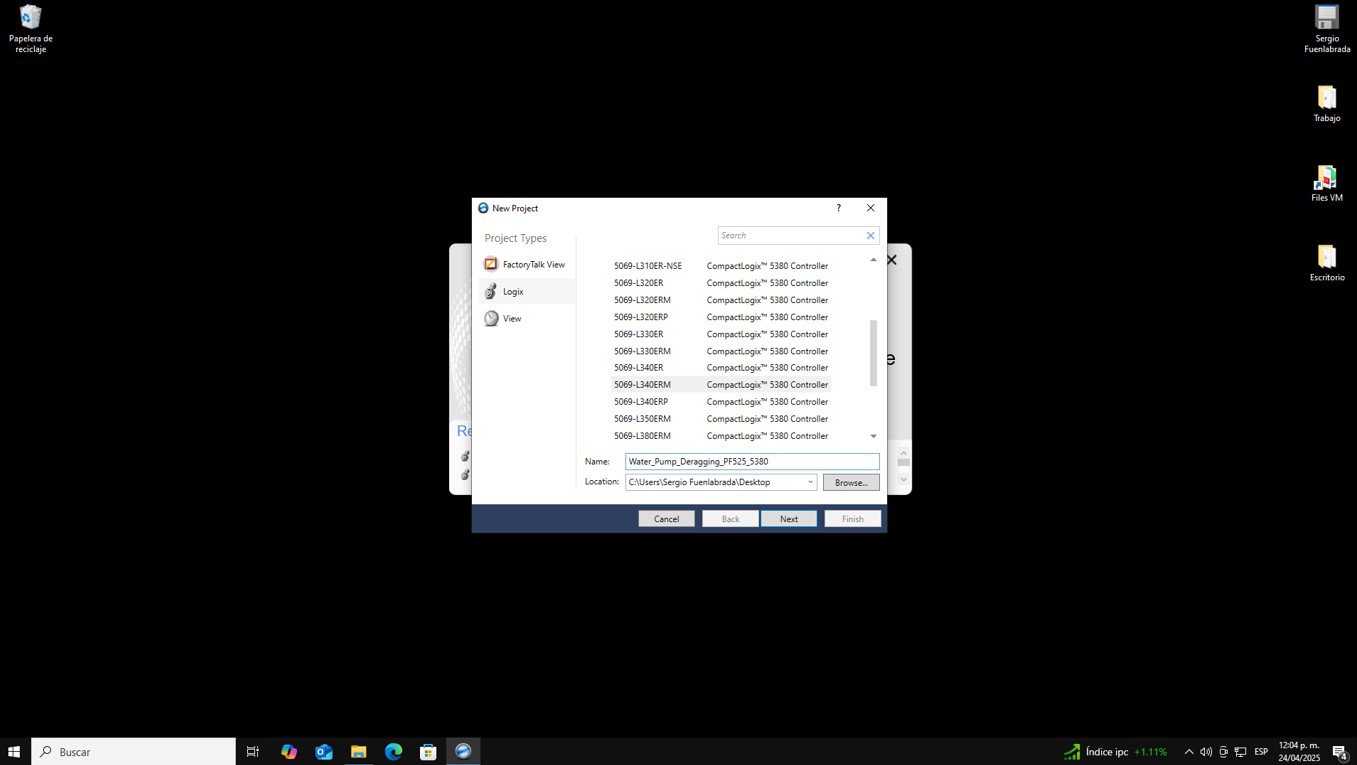The width and height of the screenshot is (1357, 765).
Task: Open the Papelera de reciclaje desktop icon
Action: point(31,29)
